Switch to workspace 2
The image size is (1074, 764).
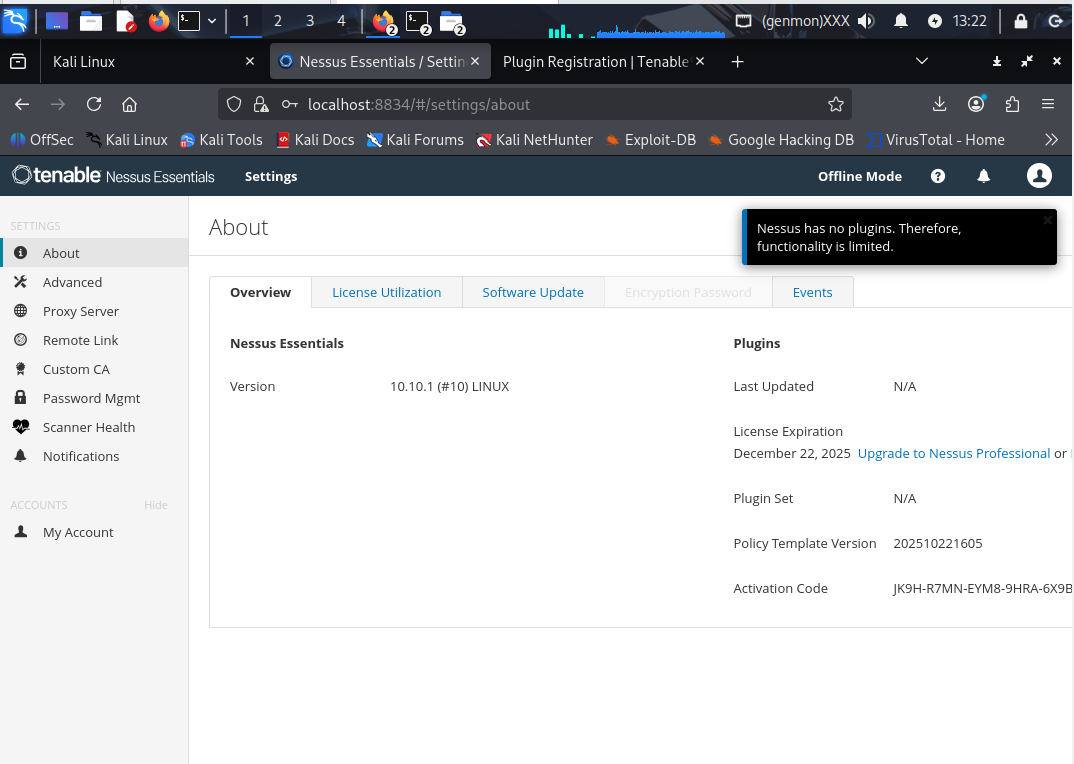click(277, 21)
